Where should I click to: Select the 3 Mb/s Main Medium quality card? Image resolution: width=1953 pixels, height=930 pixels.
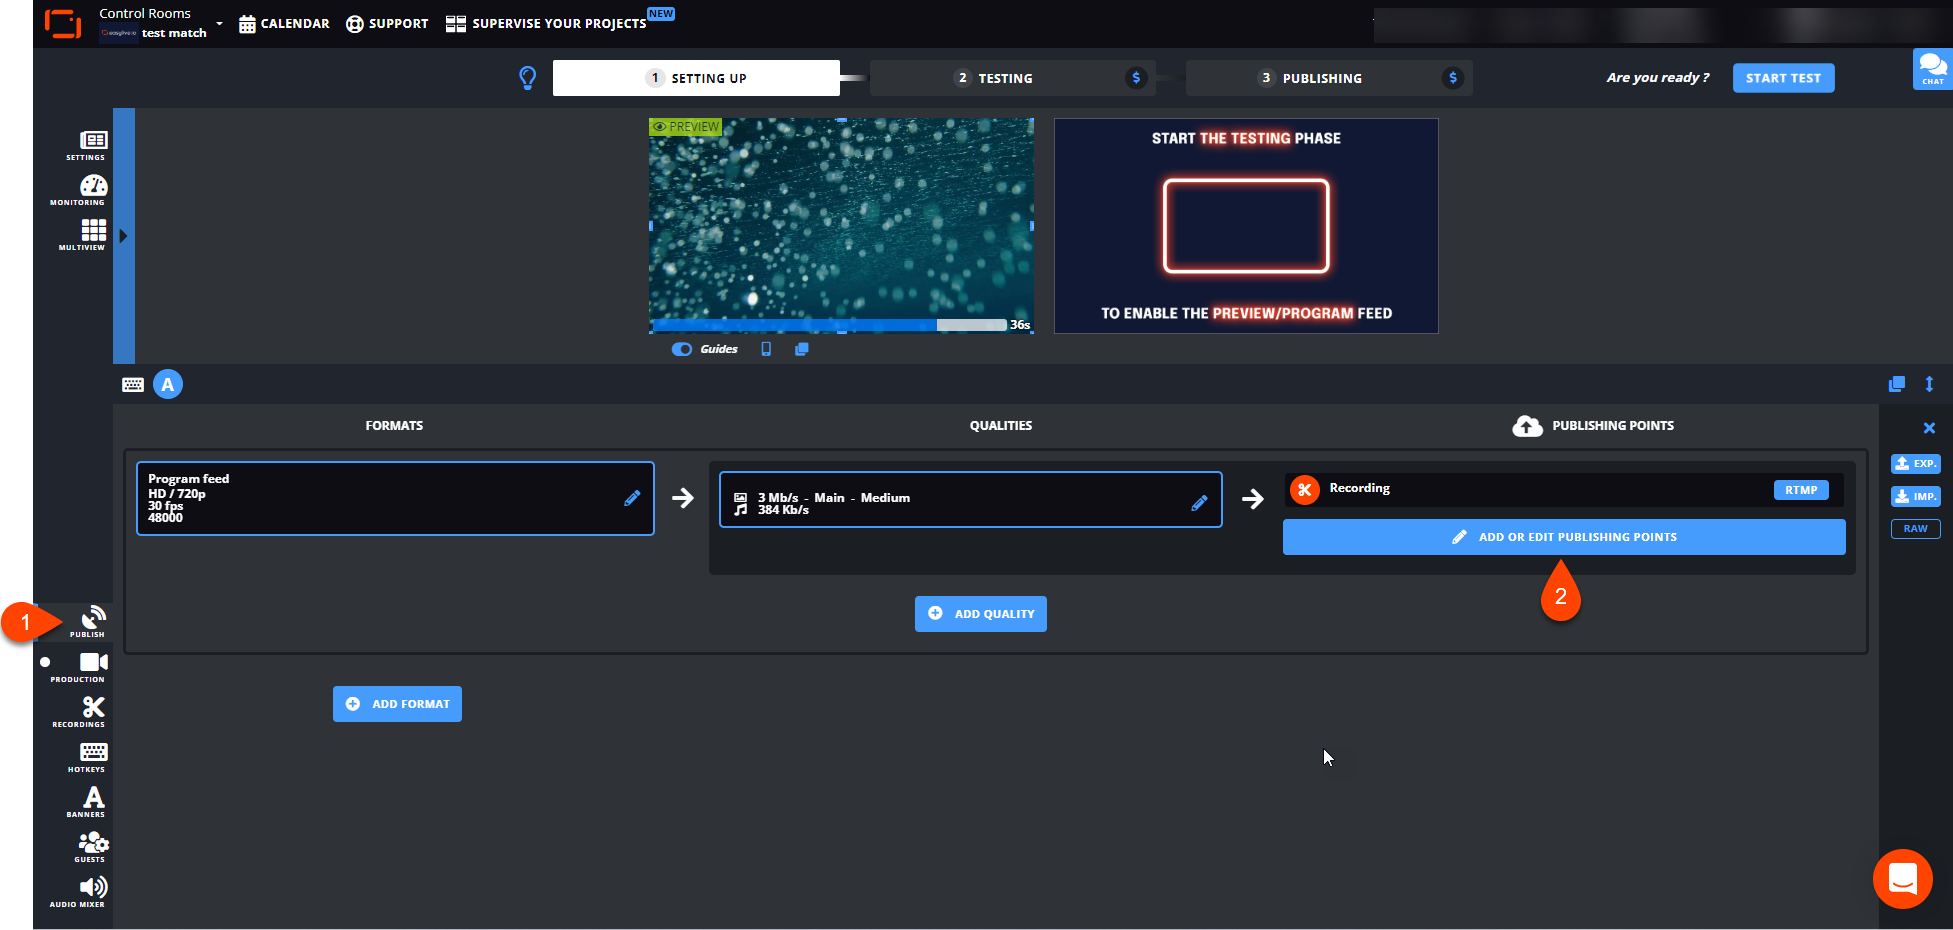pos(970,500)
